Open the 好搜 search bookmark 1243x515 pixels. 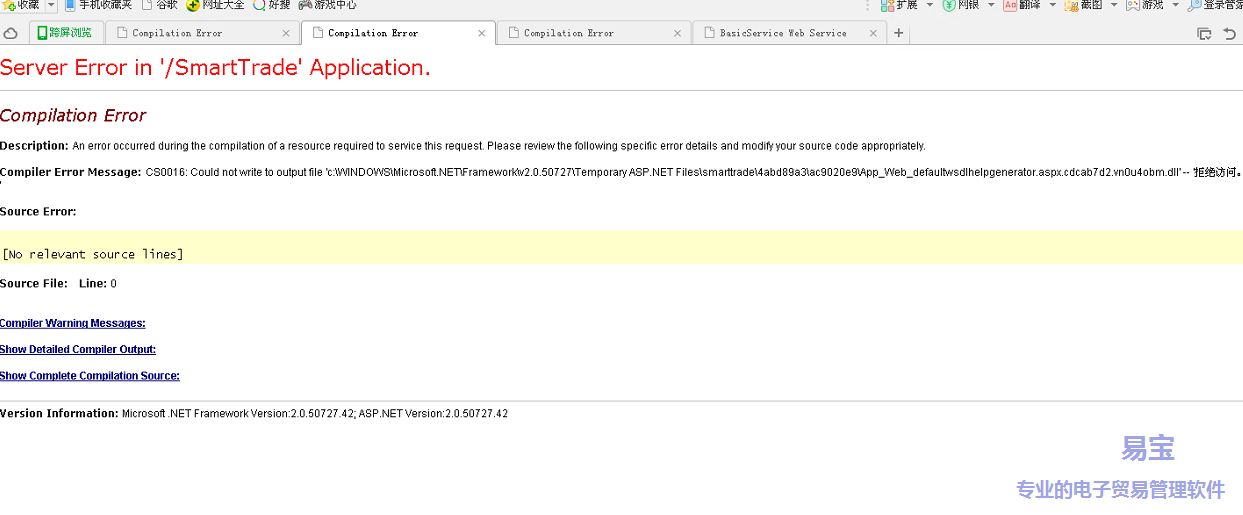[271, 5]
